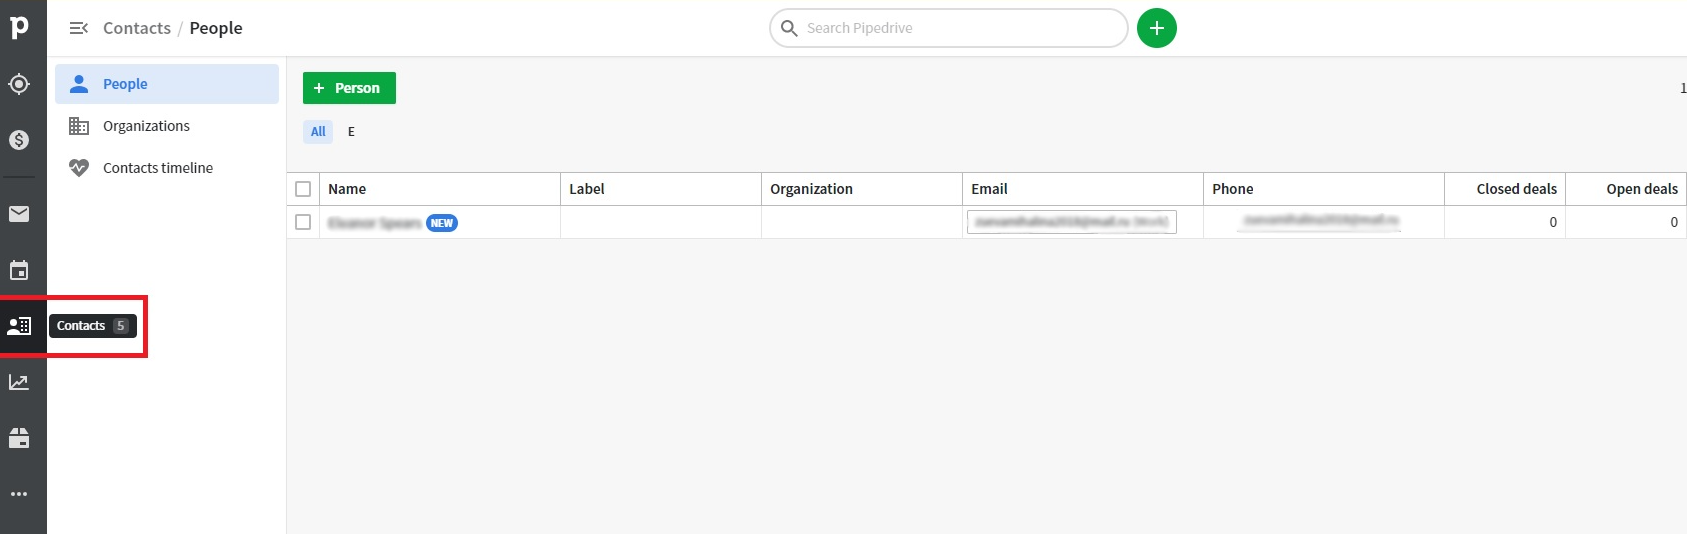Open the Deals dollar icon in sidebar
The image size is (1687, 534).
point(19,140)
